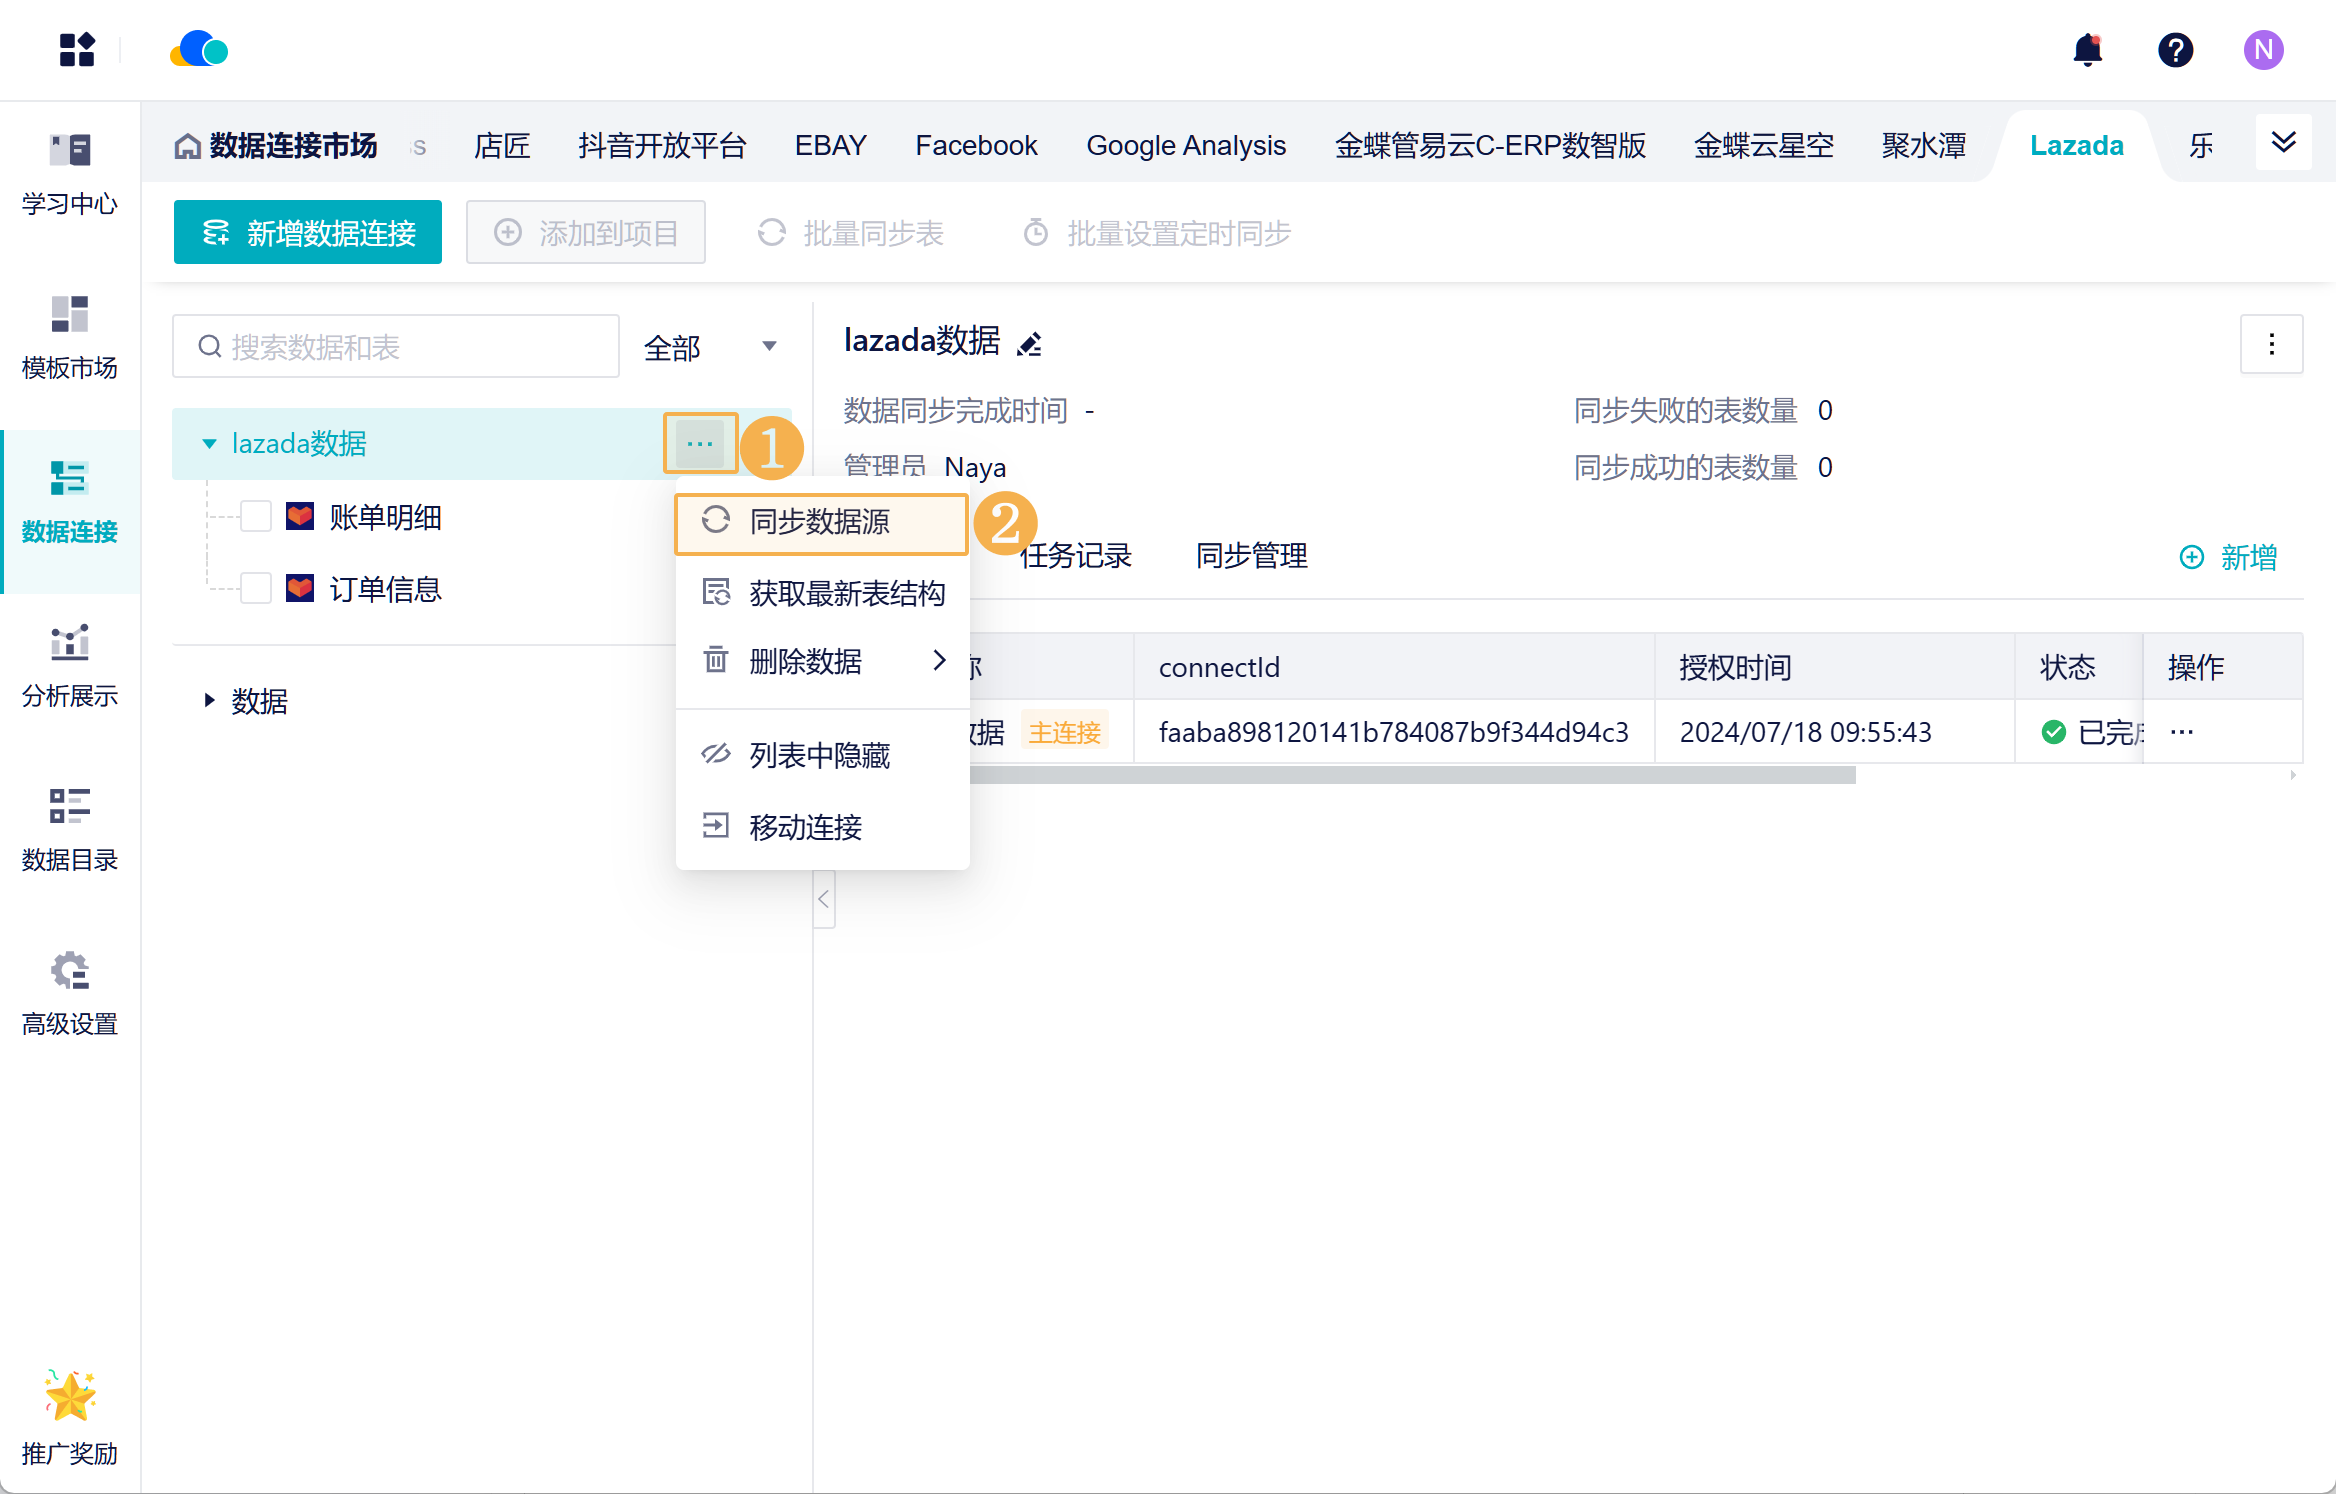
Task: Click the vertical three-dot menu at top right
Action: point(2271,344)
